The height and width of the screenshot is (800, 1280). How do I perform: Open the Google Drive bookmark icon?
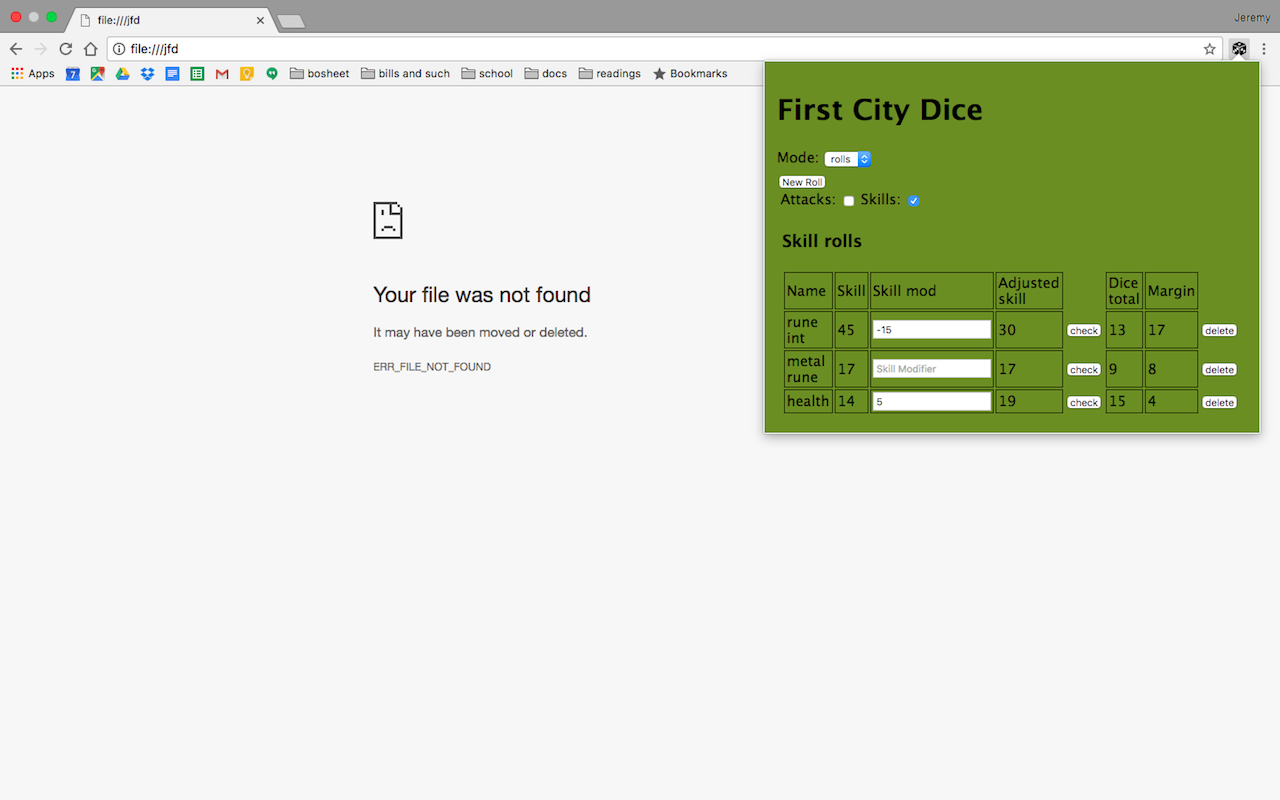point(122,73)
